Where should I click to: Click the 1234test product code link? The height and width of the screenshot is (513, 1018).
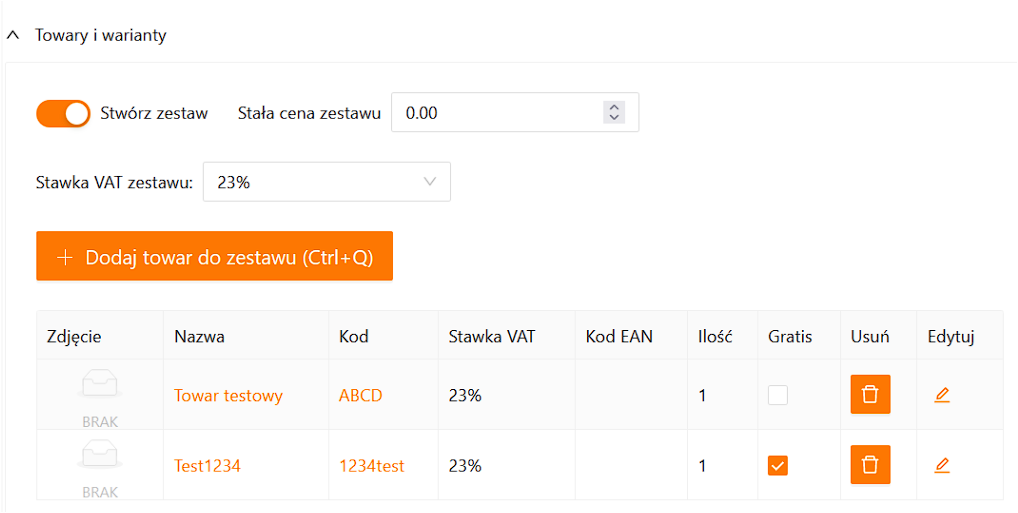point(372,465)
